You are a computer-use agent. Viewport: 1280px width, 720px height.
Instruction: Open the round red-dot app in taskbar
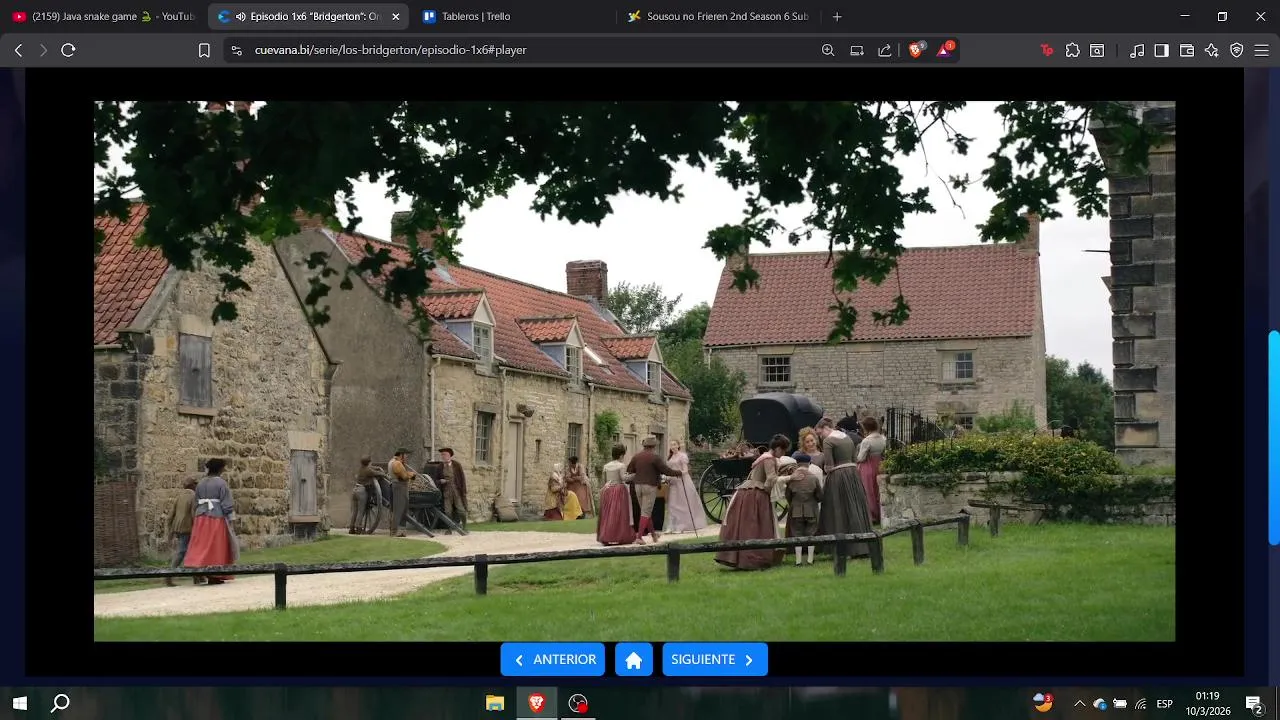pos(578,703)
